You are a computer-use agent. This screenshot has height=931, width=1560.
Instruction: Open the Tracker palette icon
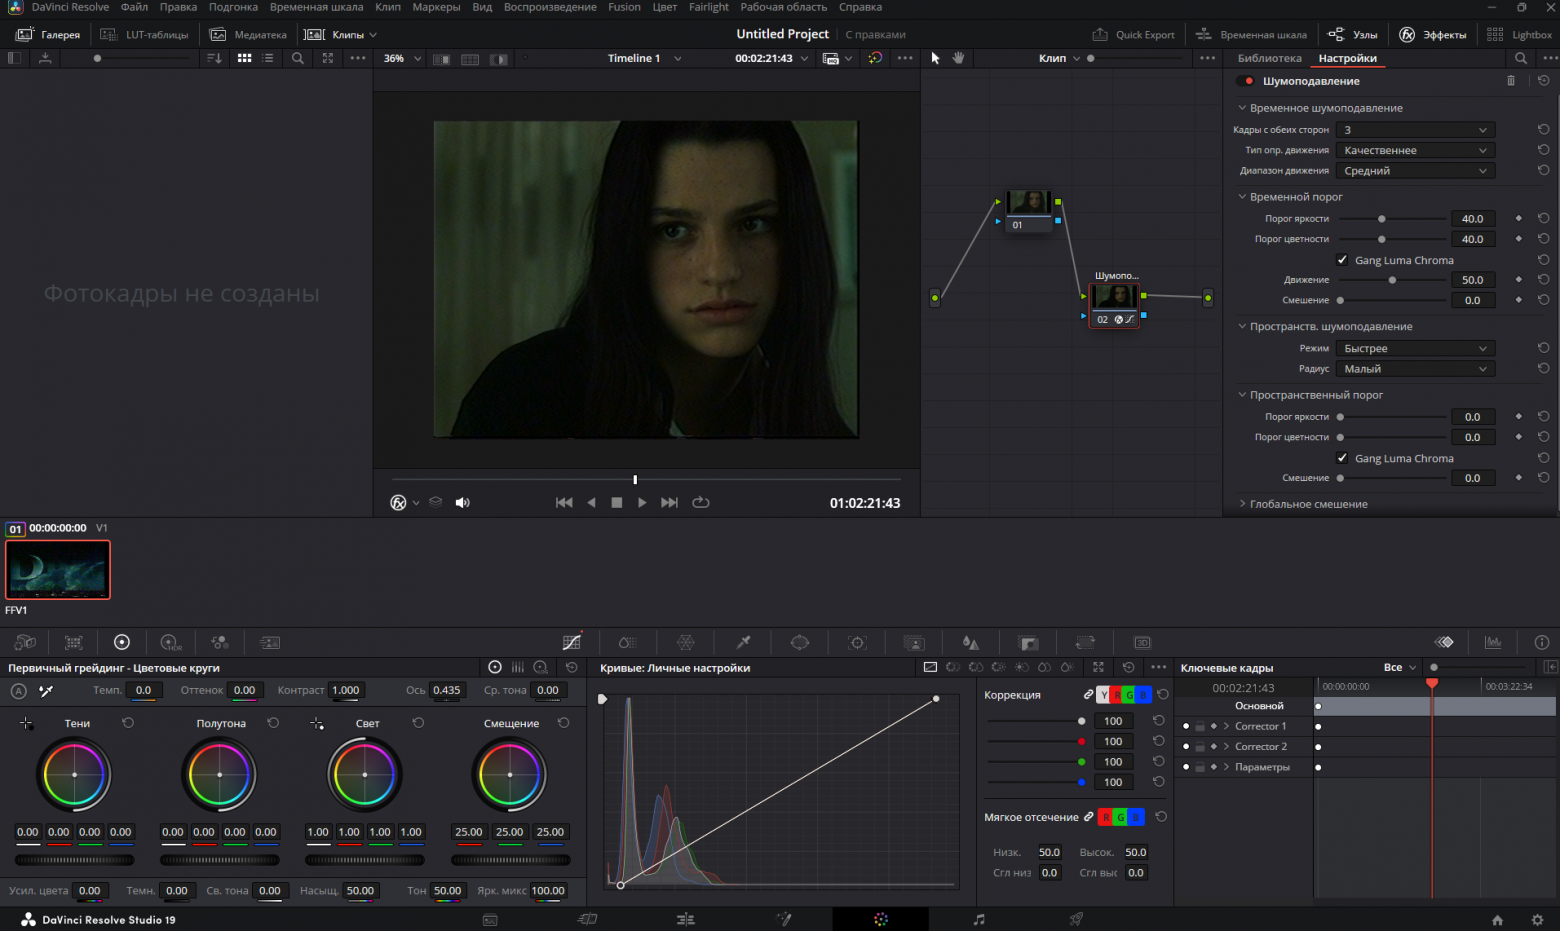(857, 642)
